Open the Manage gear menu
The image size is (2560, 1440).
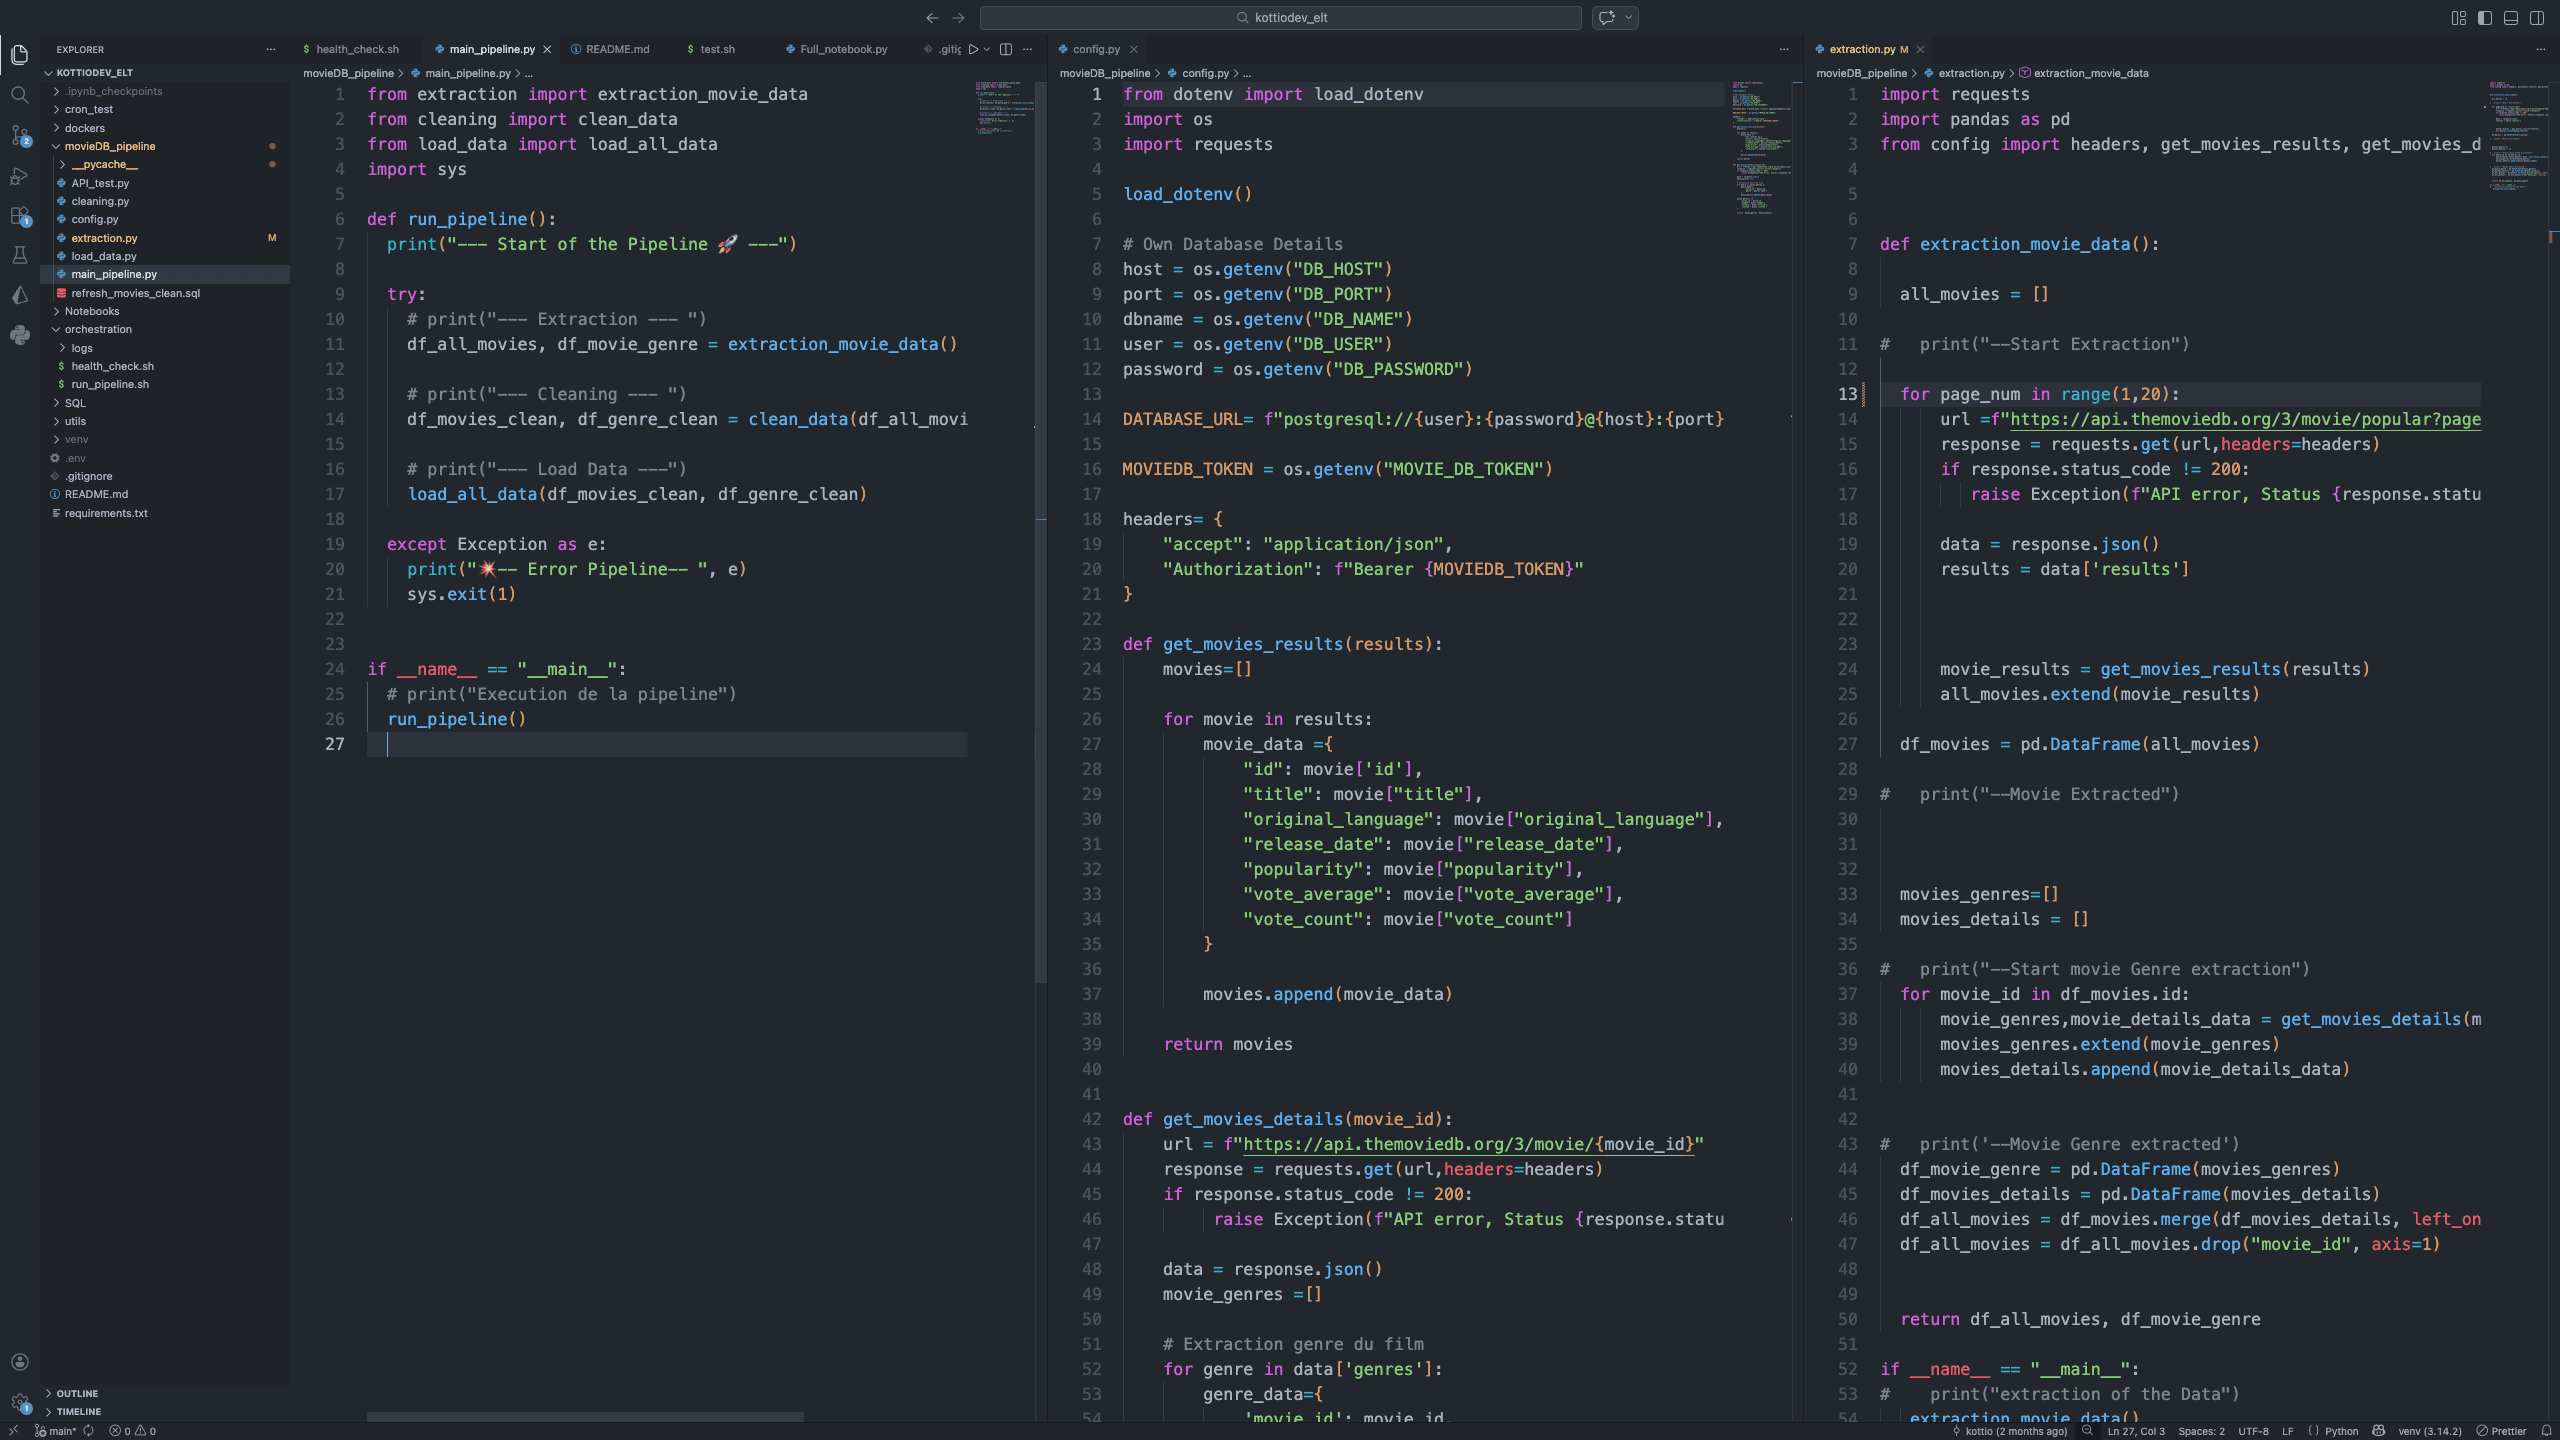pos(19,1402)
